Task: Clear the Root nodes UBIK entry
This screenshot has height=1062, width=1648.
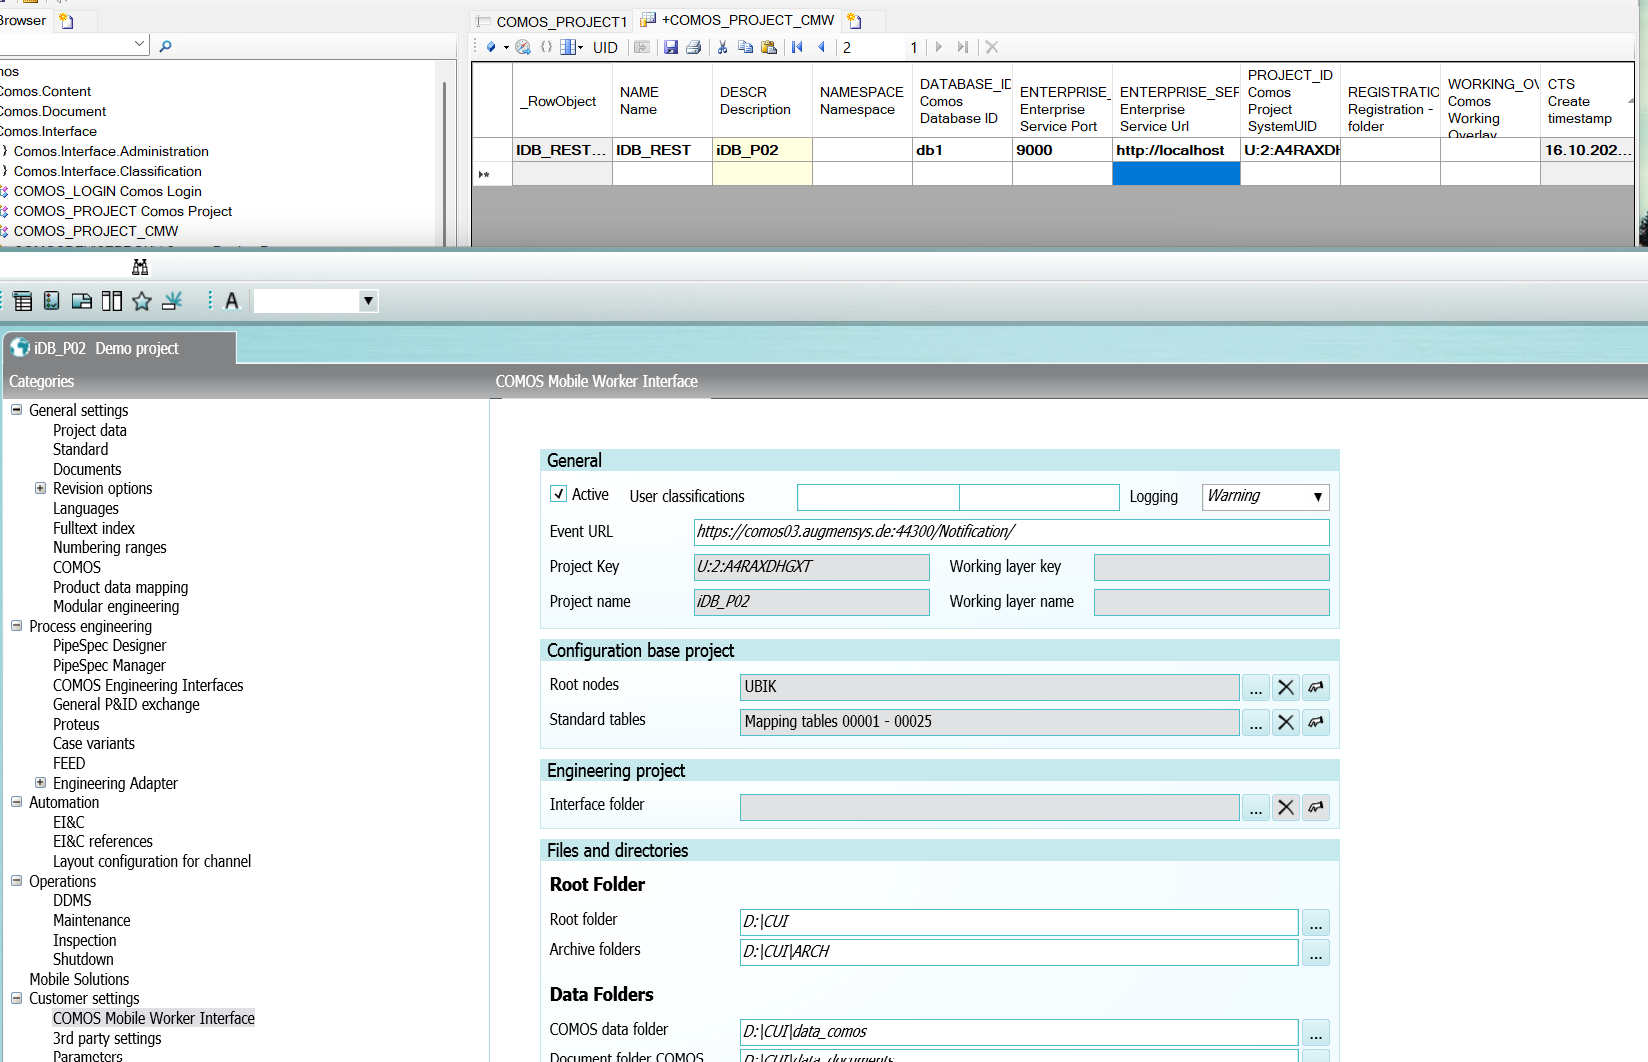Action: tap(1286, 687)
